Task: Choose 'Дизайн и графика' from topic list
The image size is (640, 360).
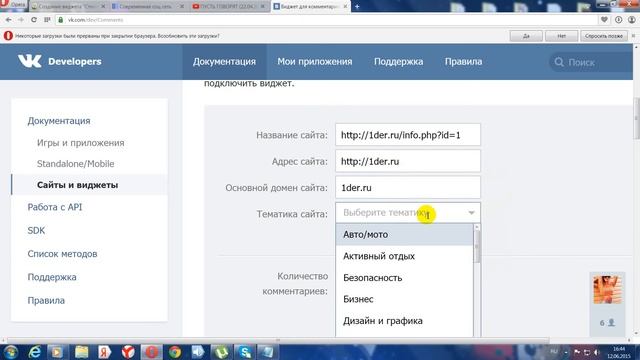Action: click(404, 320)
